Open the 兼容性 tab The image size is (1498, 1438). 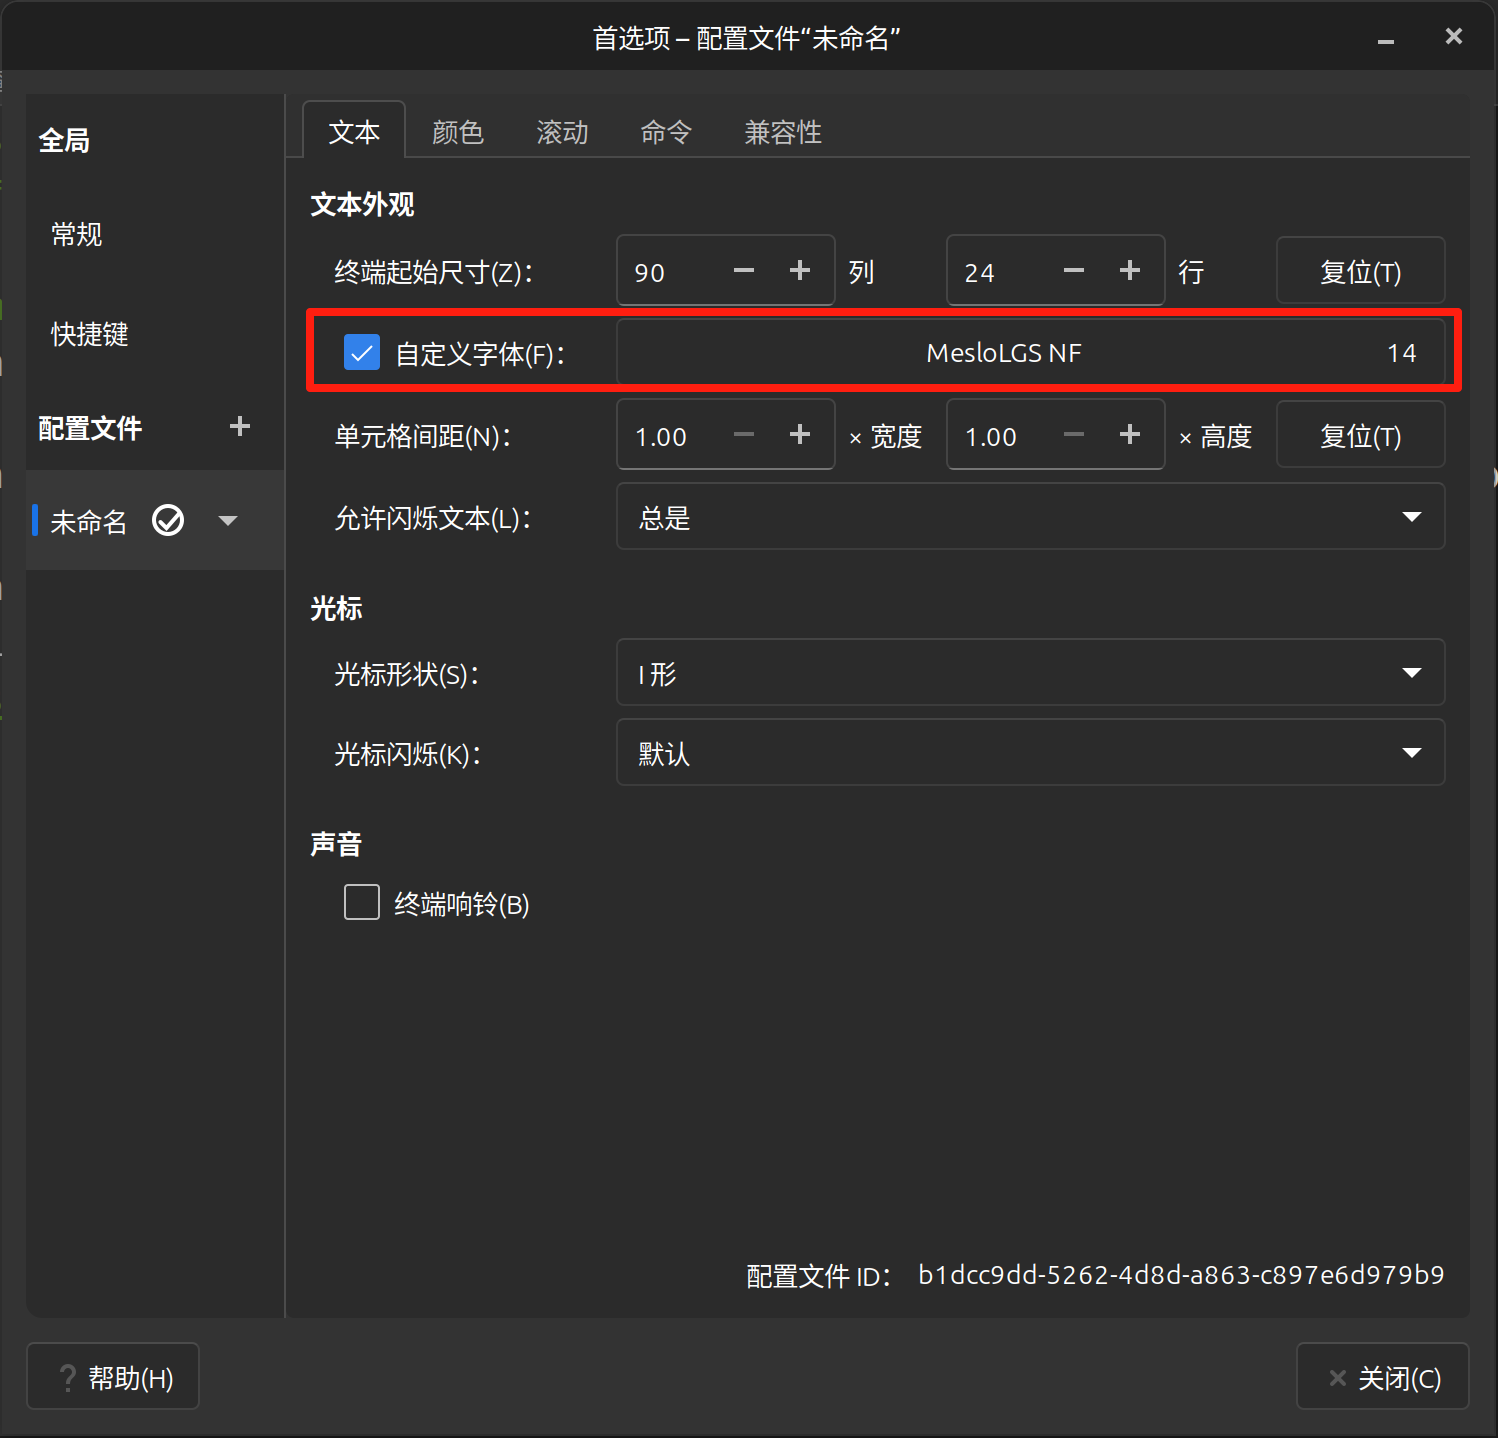pyautogui.click(x=782, y=132)
